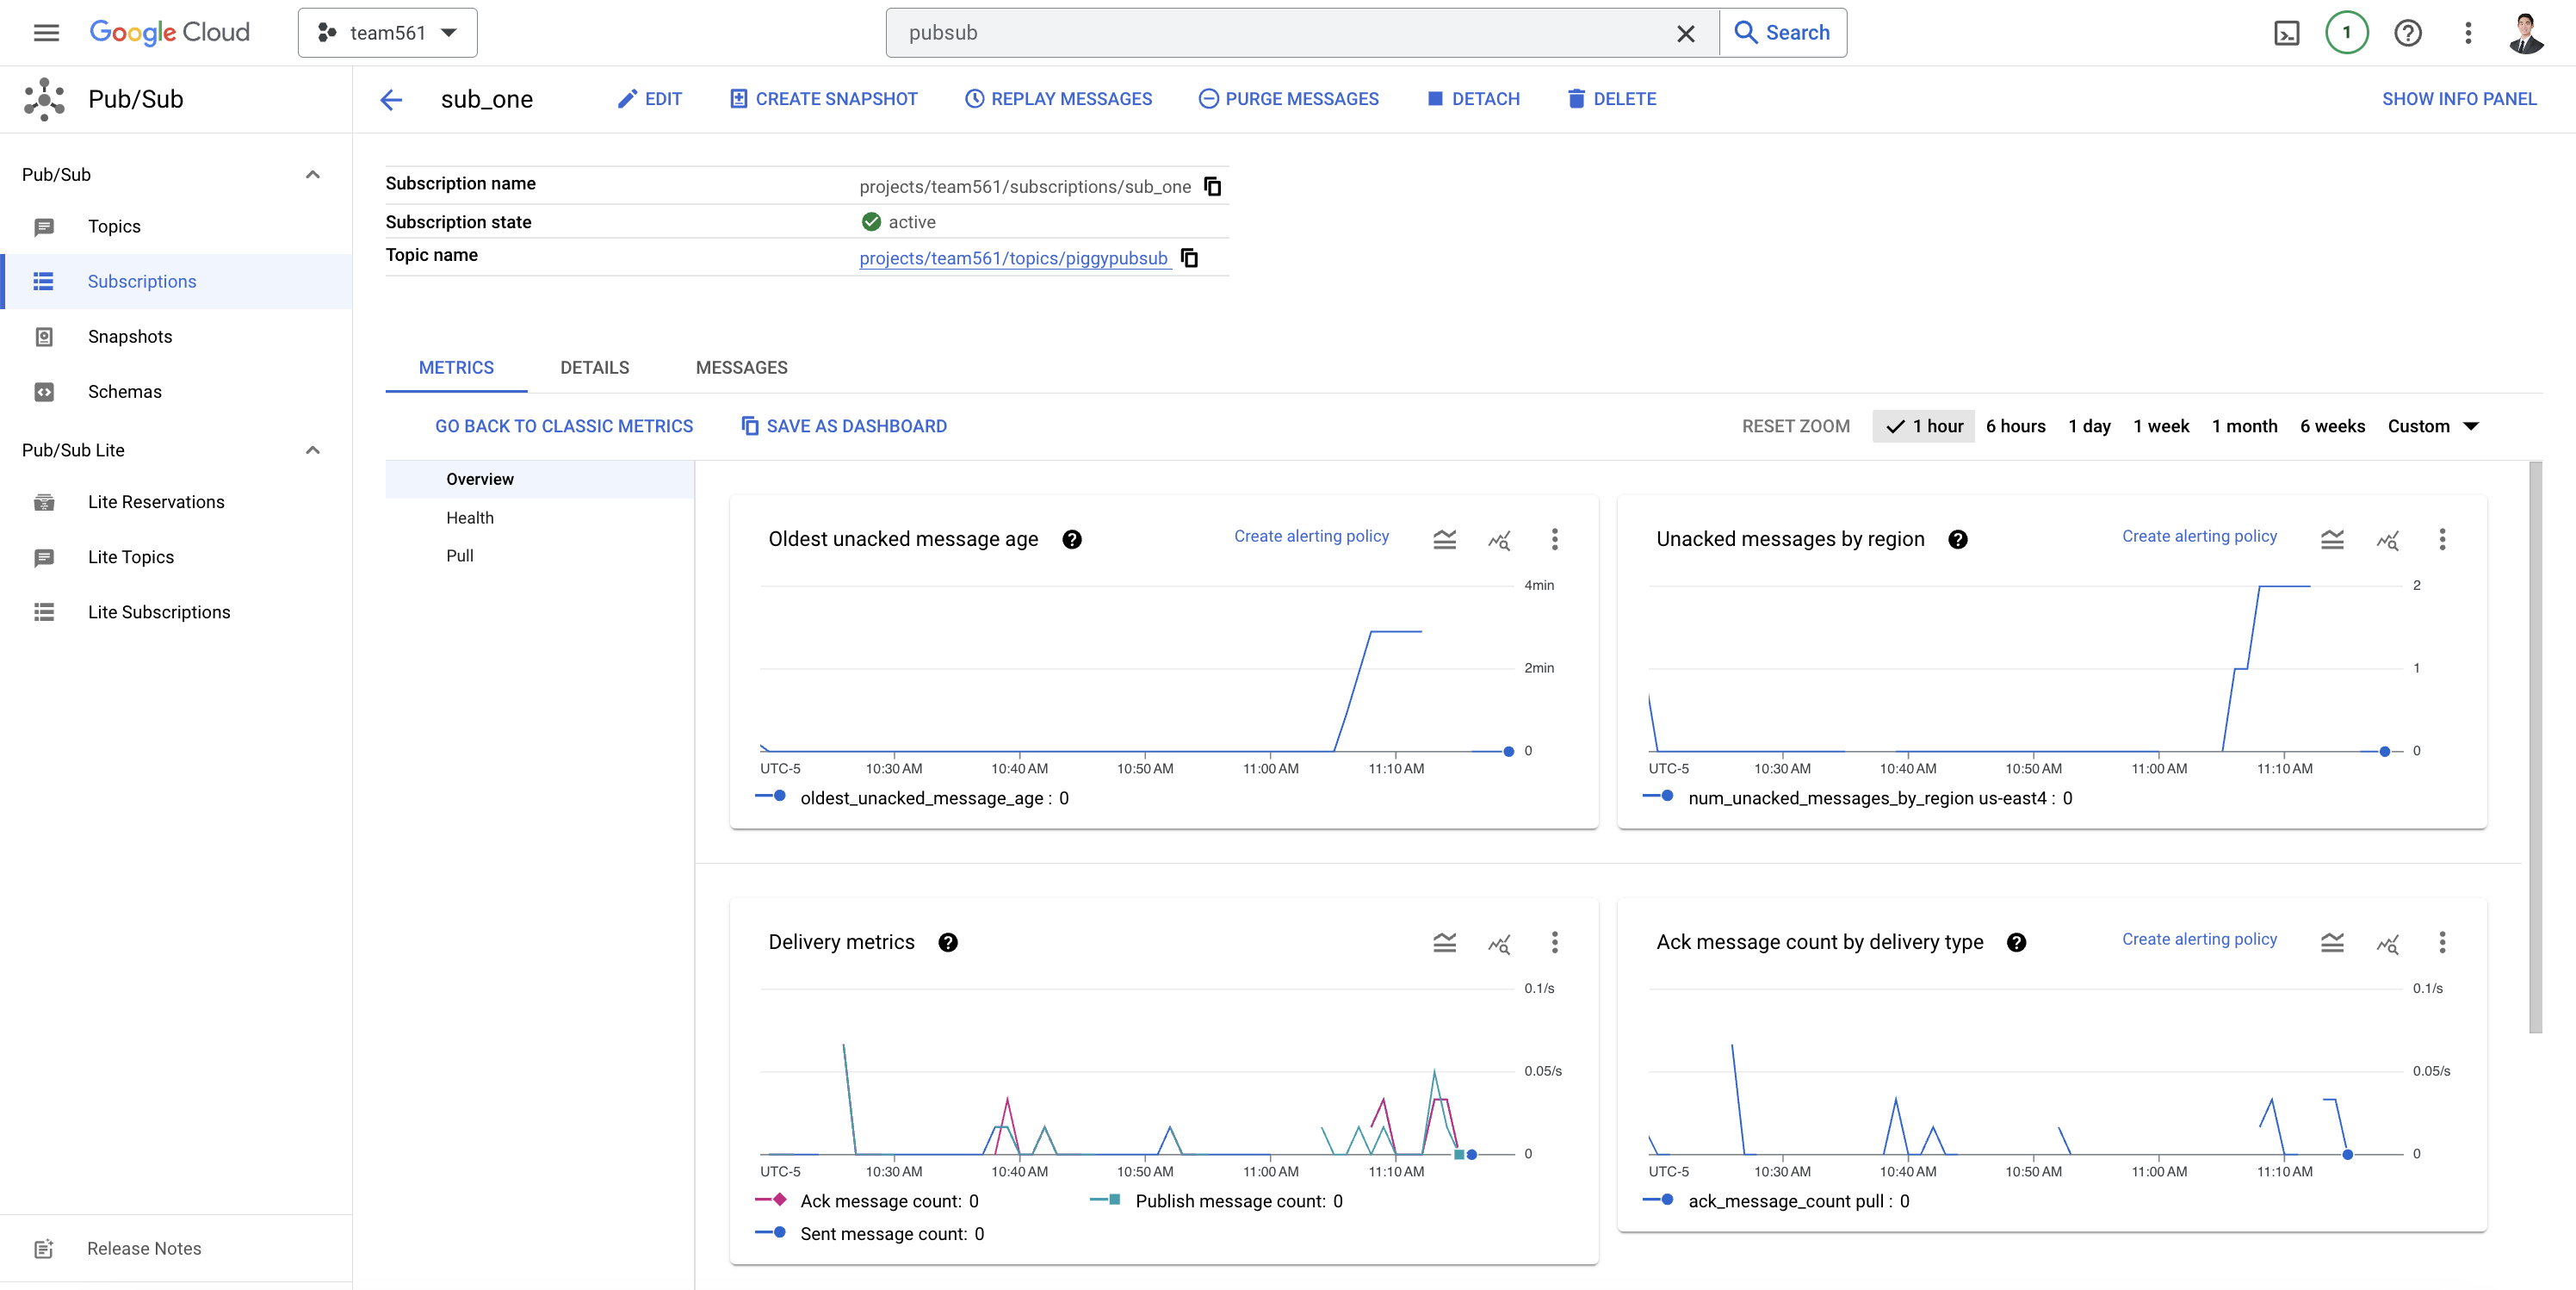Explore Unacked messages by region chart in Metrics Explorer
Screen dimensions: 2576x1290
tap(2387, 540)
